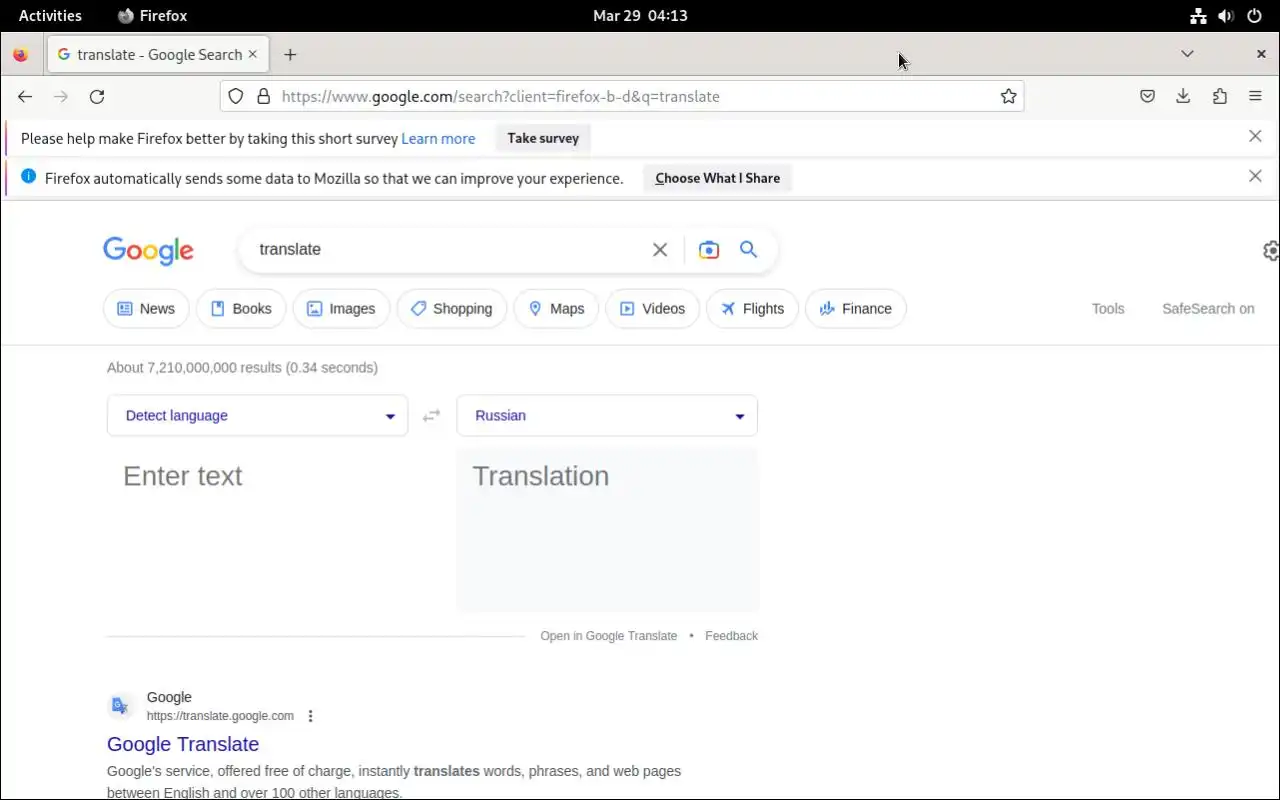The width and height of the screenshot is (1280, 800).
Task: Dismiss the Firefox survey notification bar
Action: pos(1255,136)
